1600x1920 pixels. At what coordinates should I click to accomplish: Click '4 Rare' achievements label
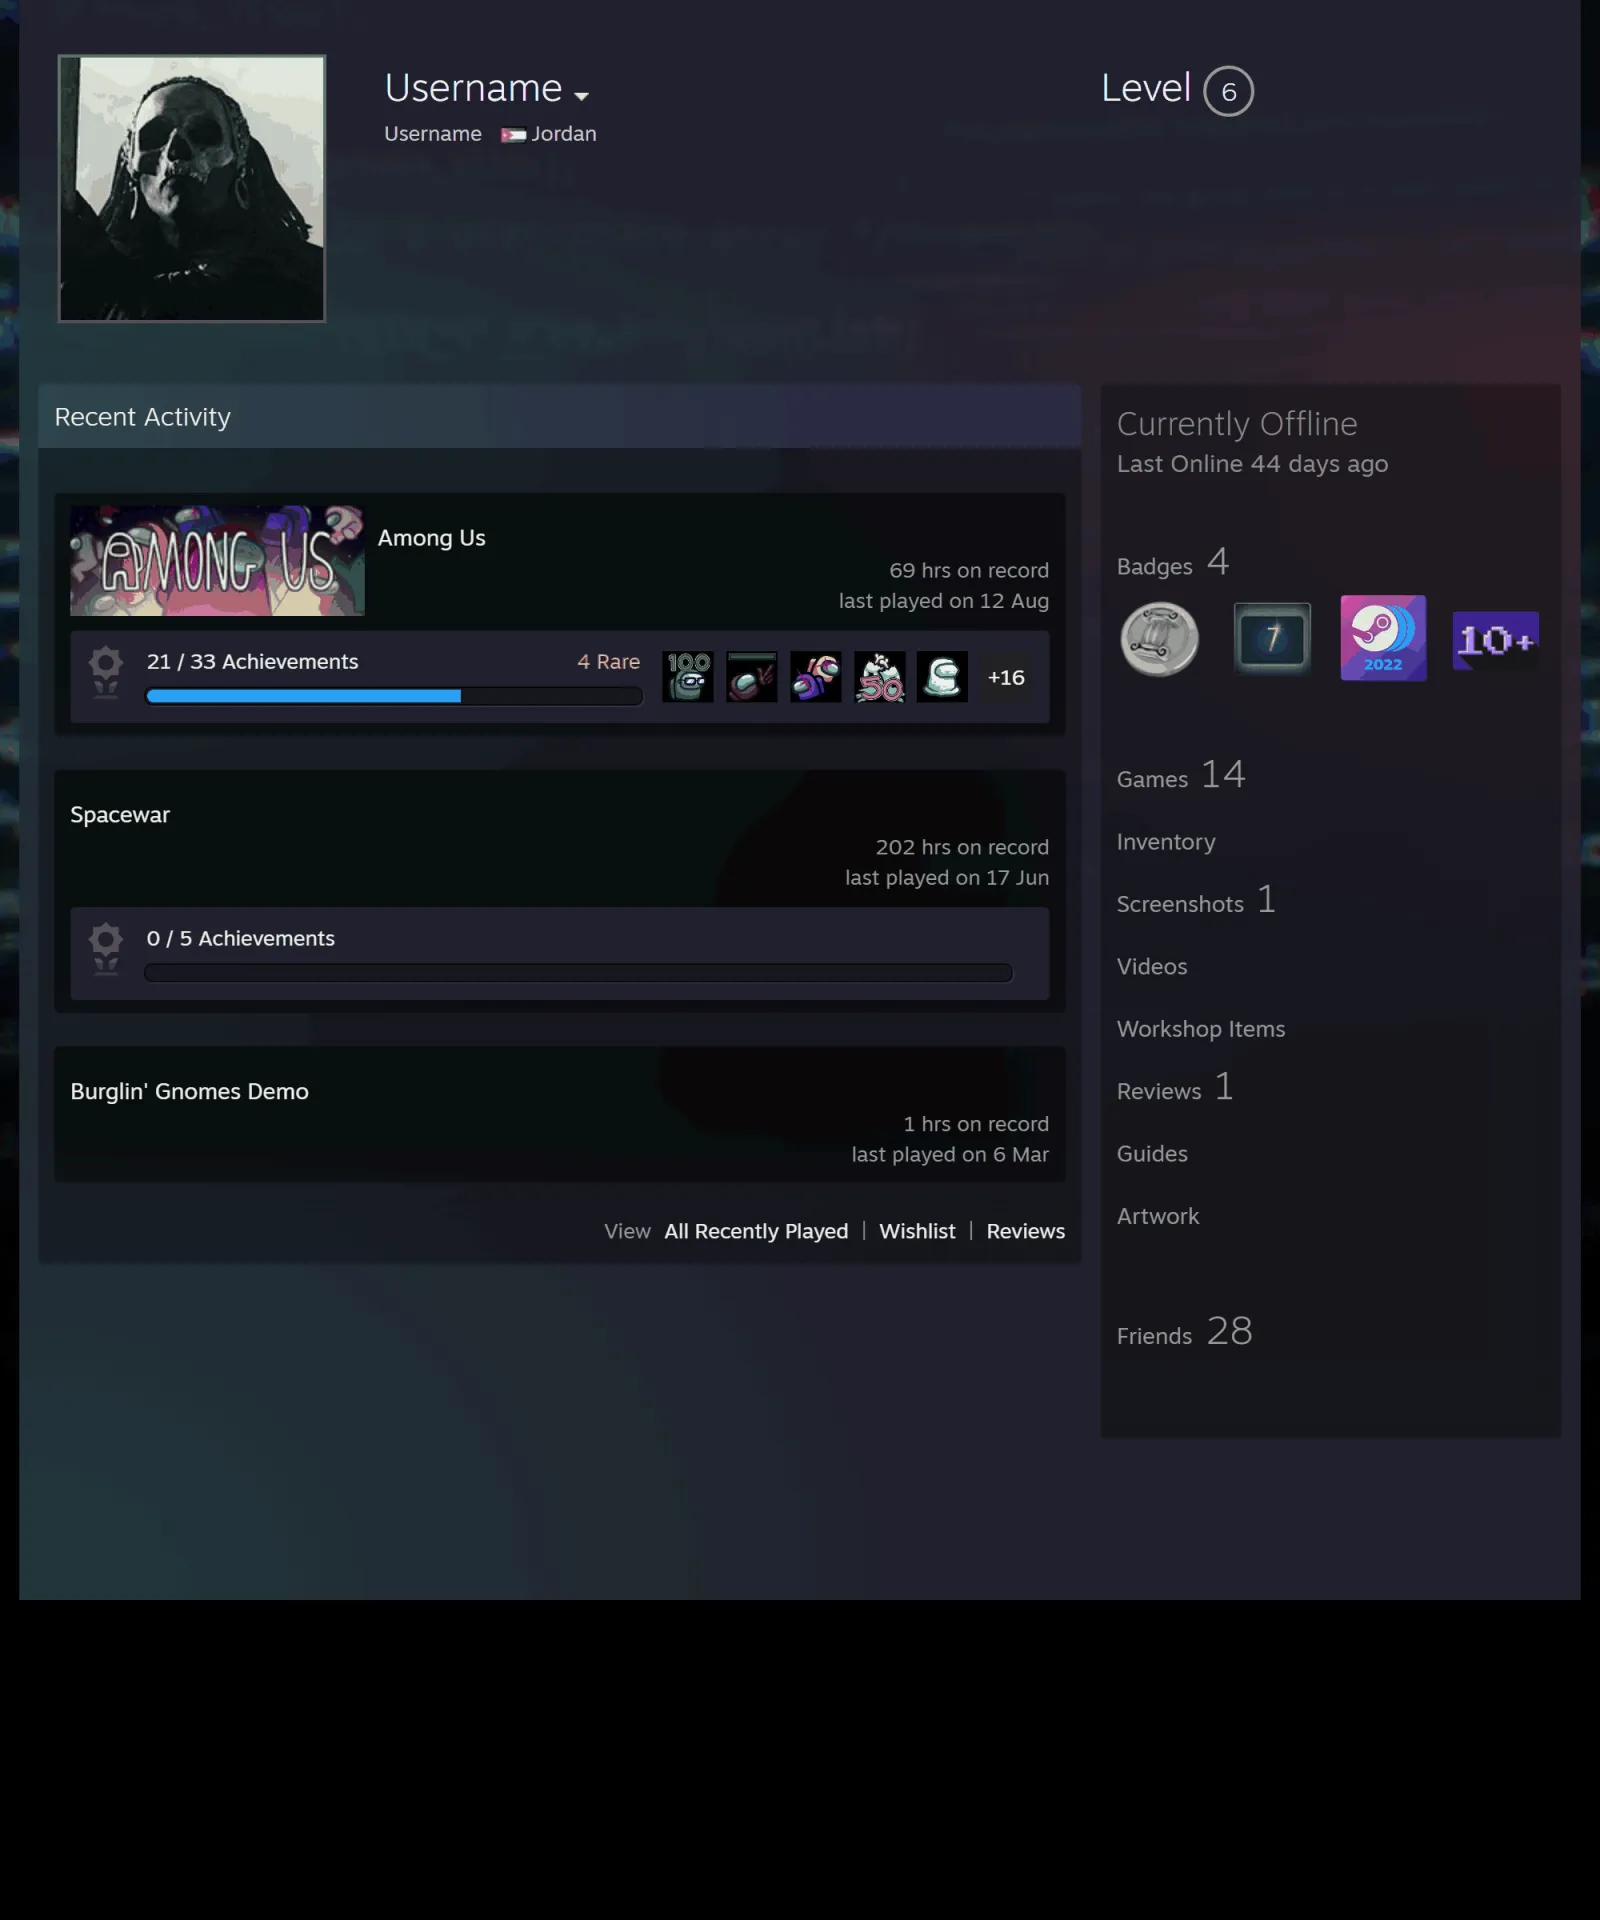click(x=608, y=662)
